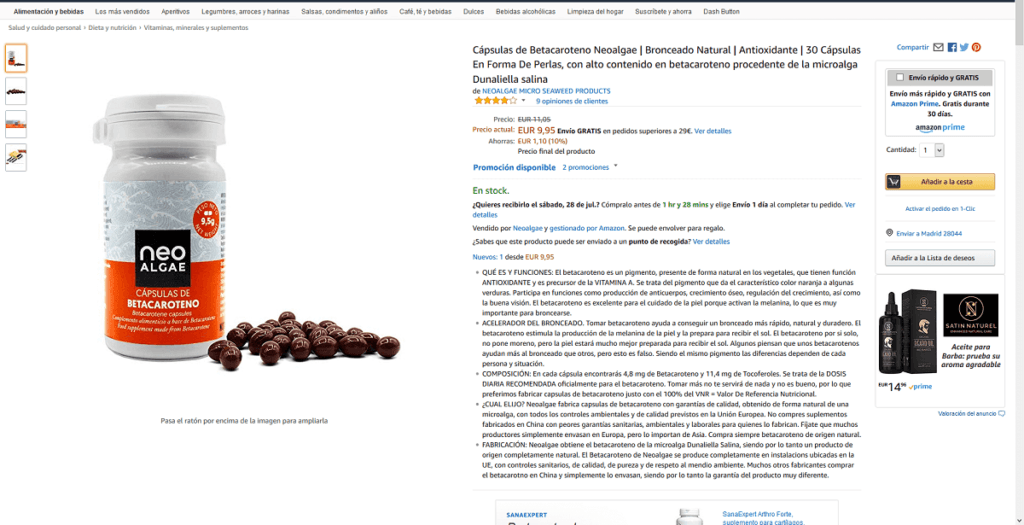Click the cart icon on Añadir a la cesta
Image resolution: width=1024 pixels, height=525 pixels.
click(893, 182)
